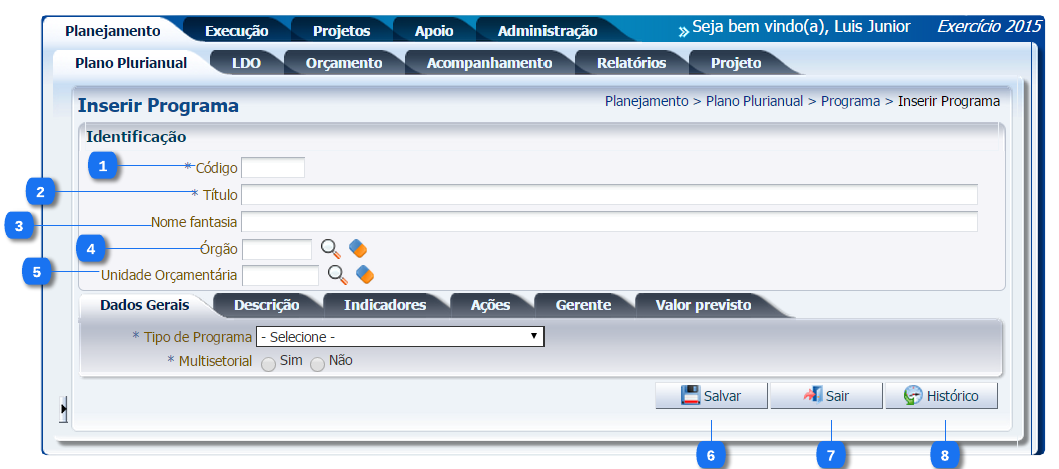Viewport: 1059px width, 469px height.
Task: Save the program with Salvar button
Action: [711, 396]
